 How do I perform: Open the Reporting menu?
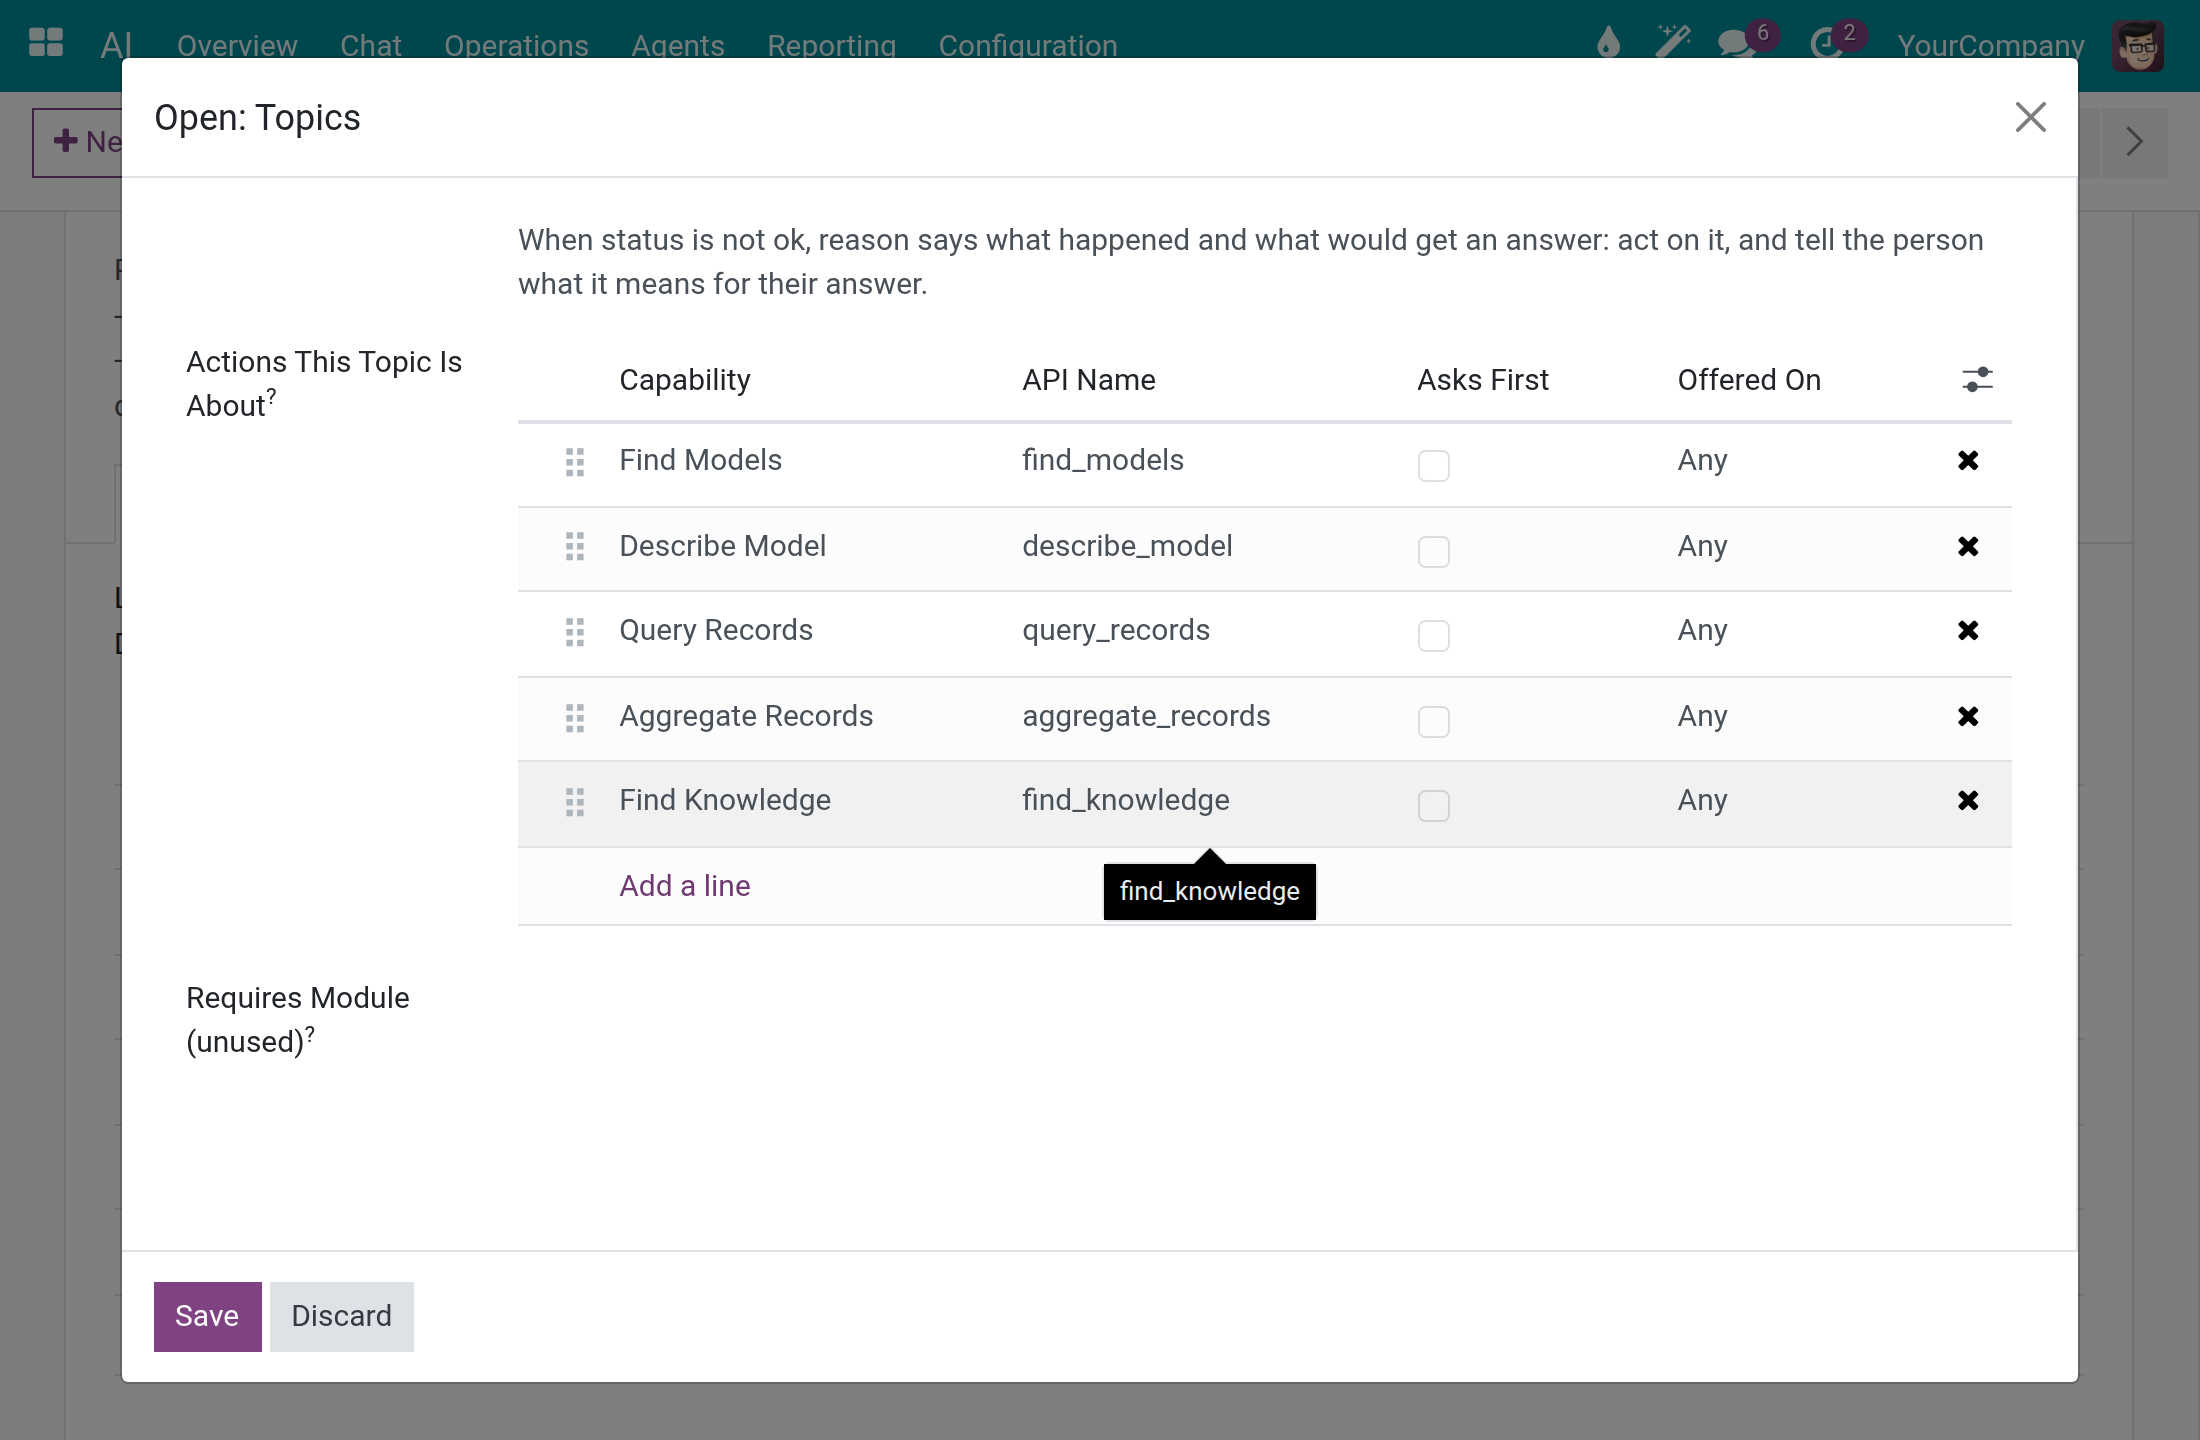[x=831, y=46]
